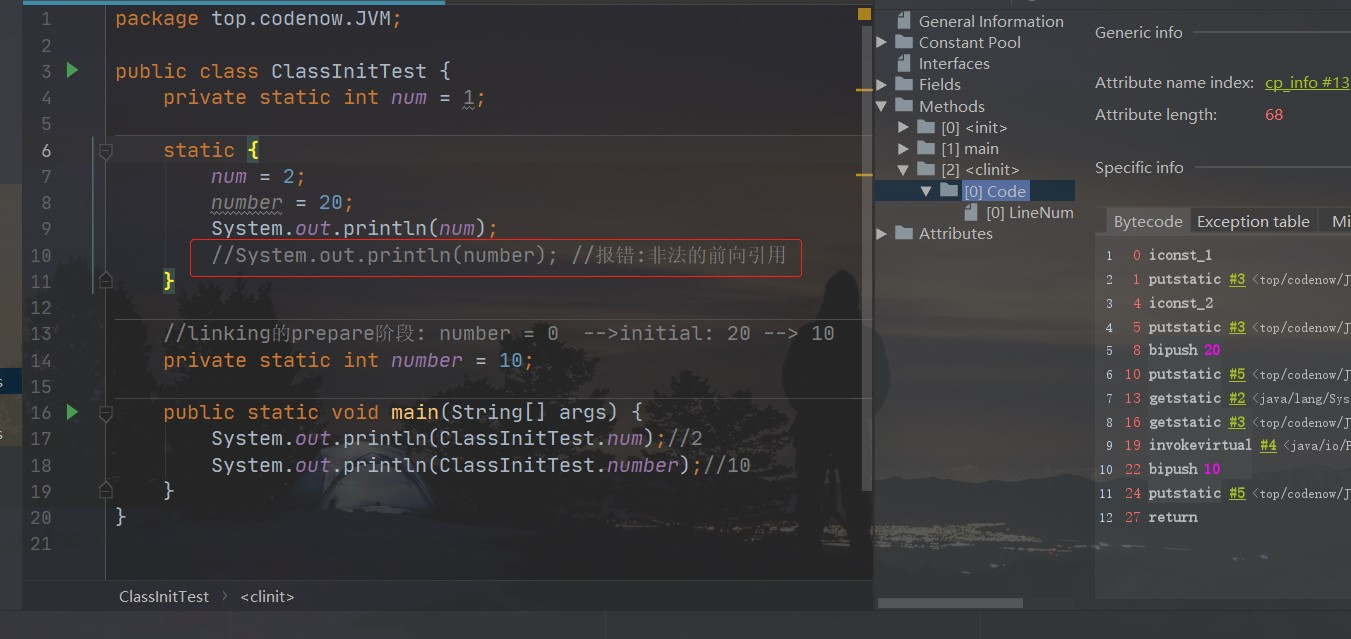Switch to the Exception table tab
Image resolution: width=1351 pixels, height=639 pixels.
click(1253, 222)
